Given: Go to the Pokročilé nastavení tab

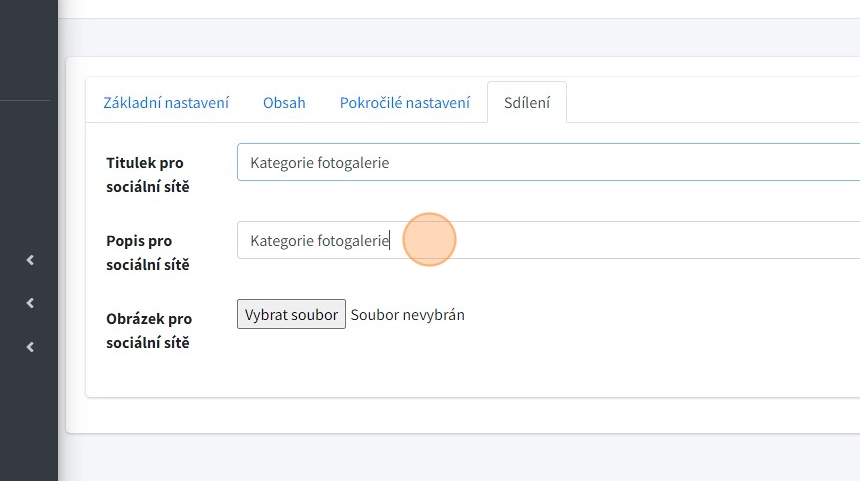Looking at the screenshot, I should (404, 102).
